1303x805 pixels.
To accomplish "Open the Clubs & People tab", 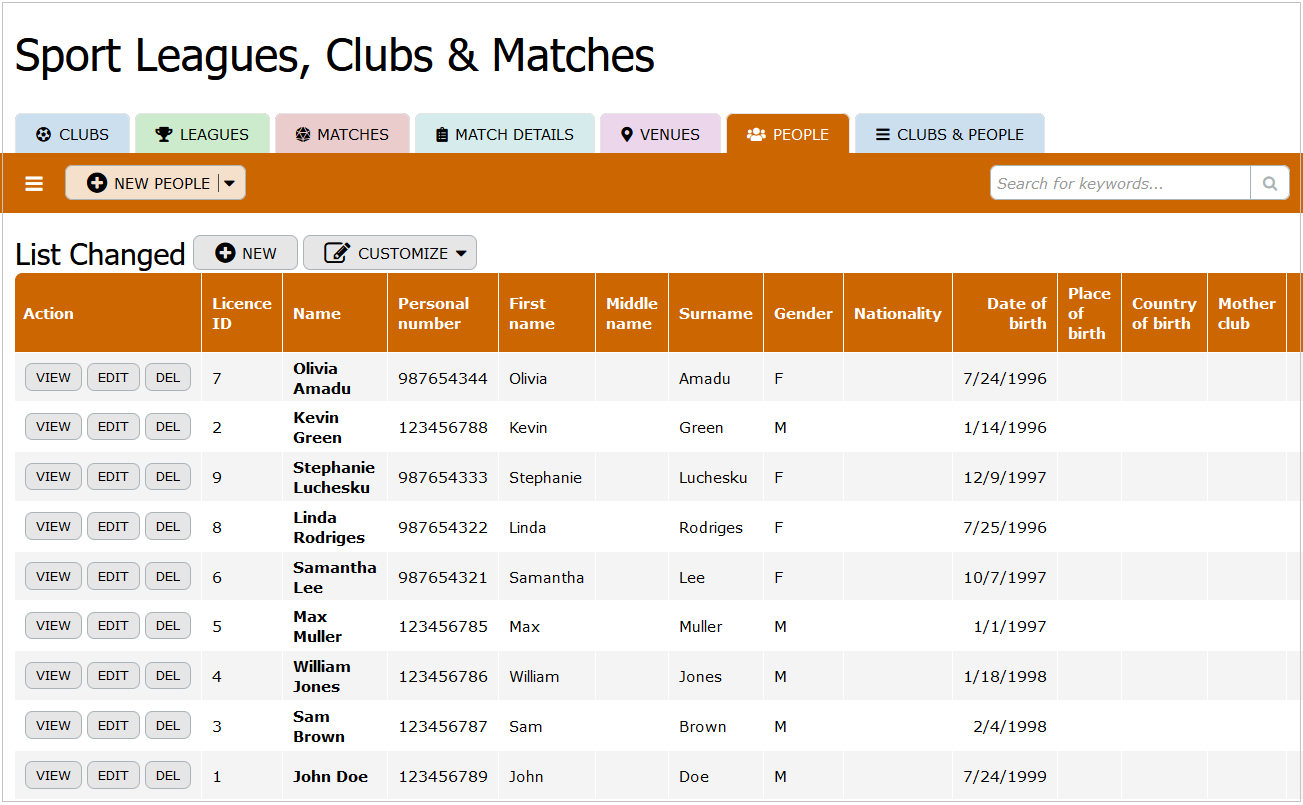I will (x=949, y=135).
